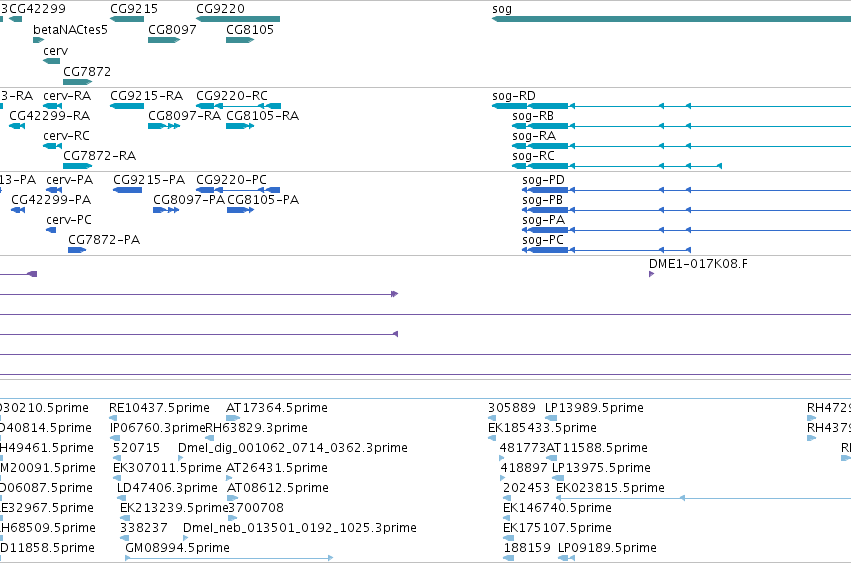Viewport: 851px width, 563px height.
Task: Click the 418897 EST label
Action: [x=523, y=469]
